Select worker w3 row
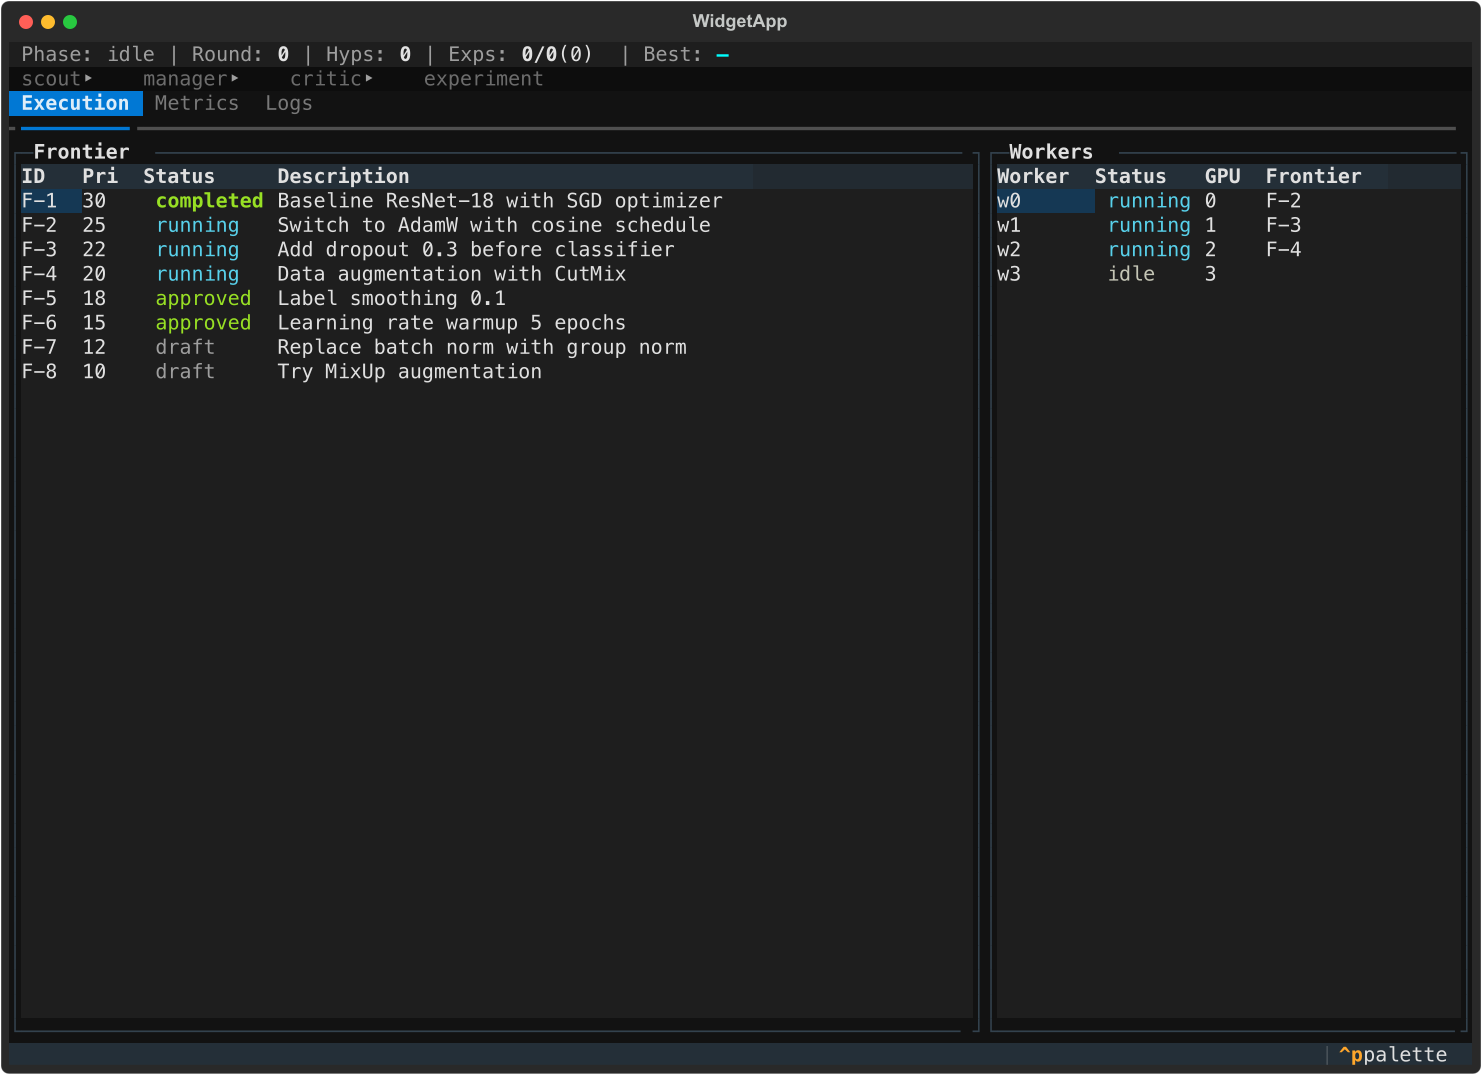 (1228, 274)
